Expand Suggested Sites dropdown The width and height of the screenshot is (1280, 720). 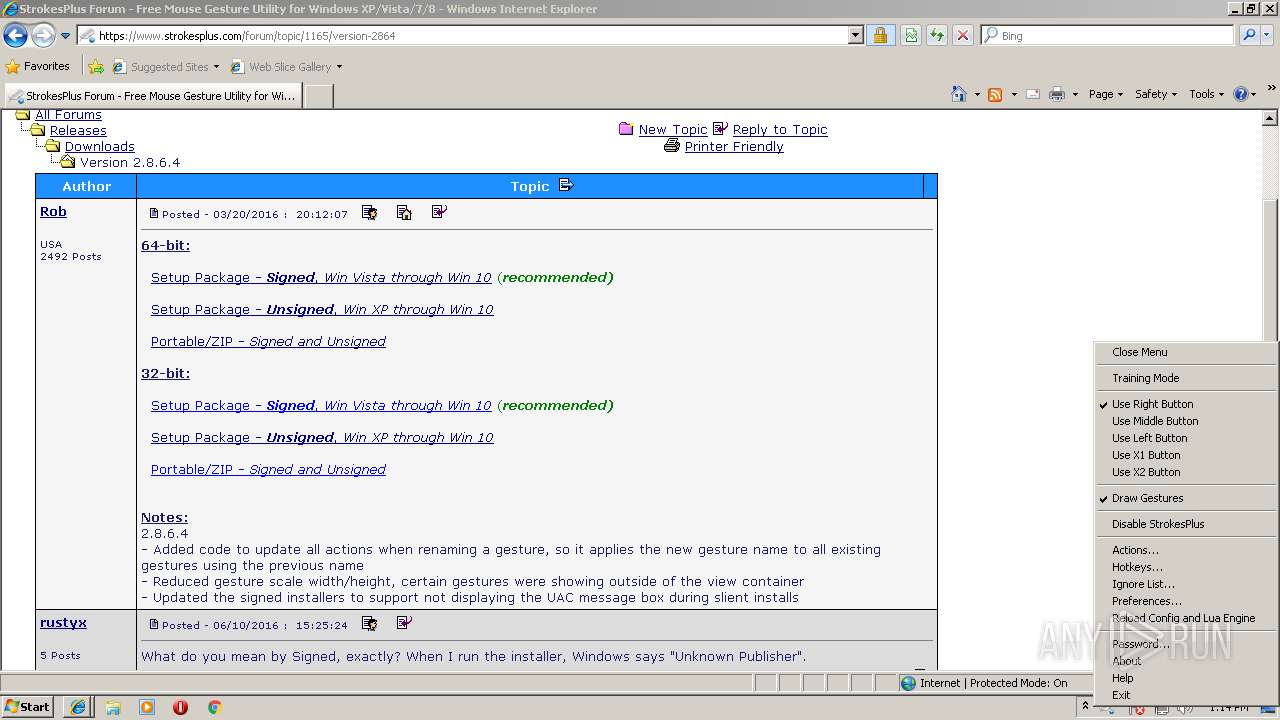(216, 67)
